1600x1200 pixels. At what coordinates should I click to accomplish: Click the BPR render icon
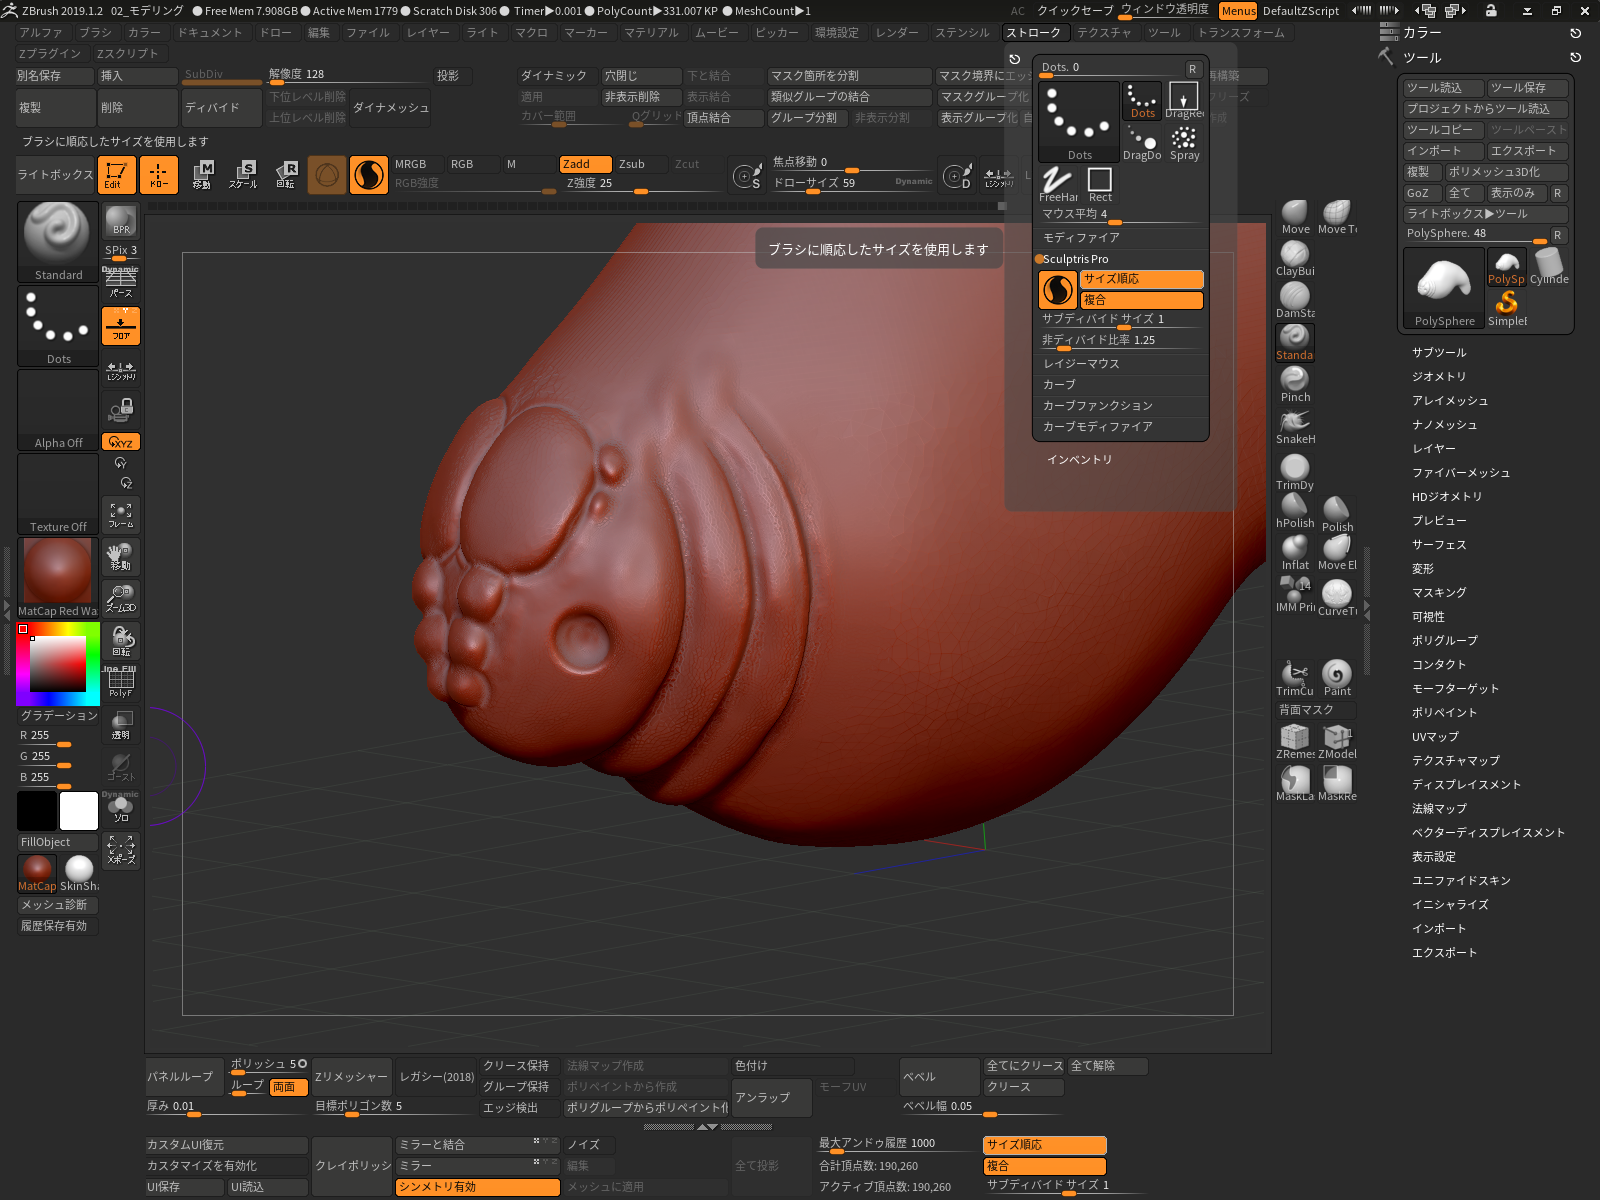(120, 221)
